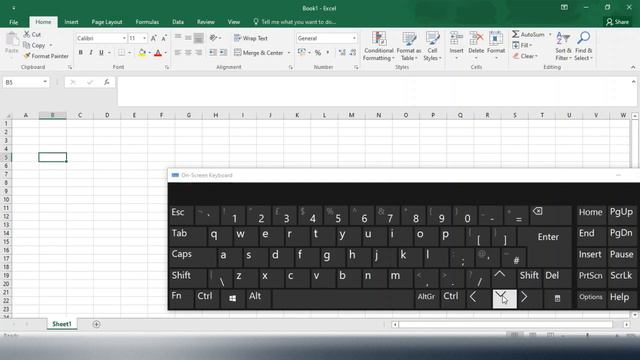Click the Paste clipboard icon
This screenshot has width=640, height=360.
(12, 40)
